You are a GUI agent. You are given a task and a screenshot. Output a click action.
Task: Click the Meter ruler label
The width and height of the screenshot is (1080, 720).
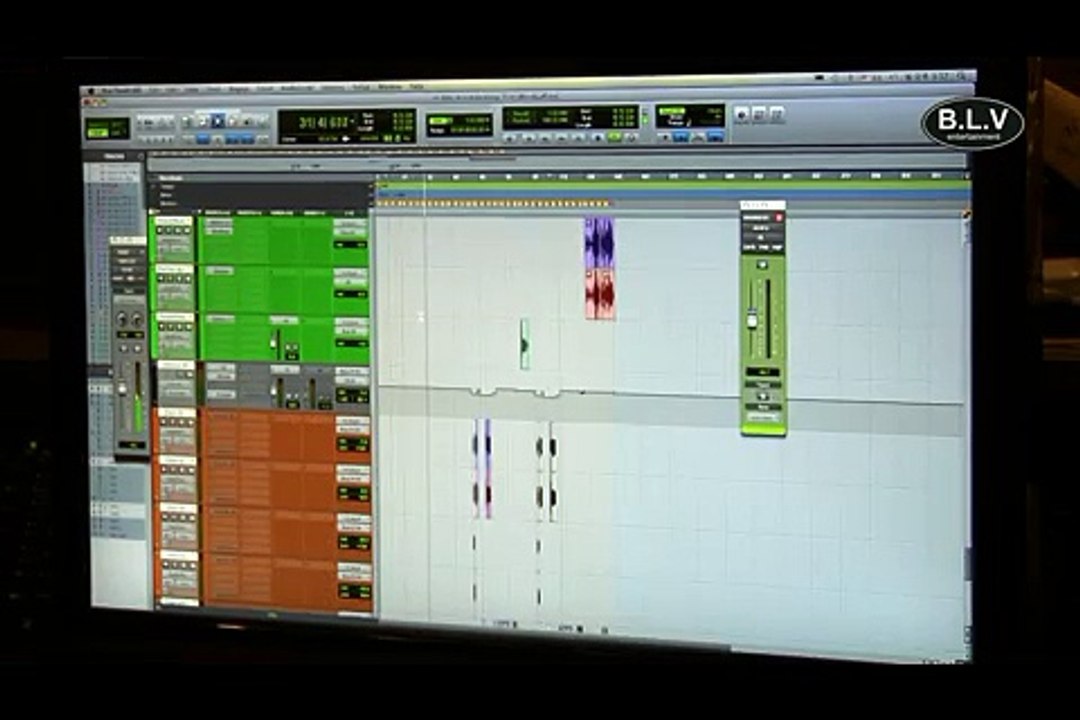tap(167, 195)
